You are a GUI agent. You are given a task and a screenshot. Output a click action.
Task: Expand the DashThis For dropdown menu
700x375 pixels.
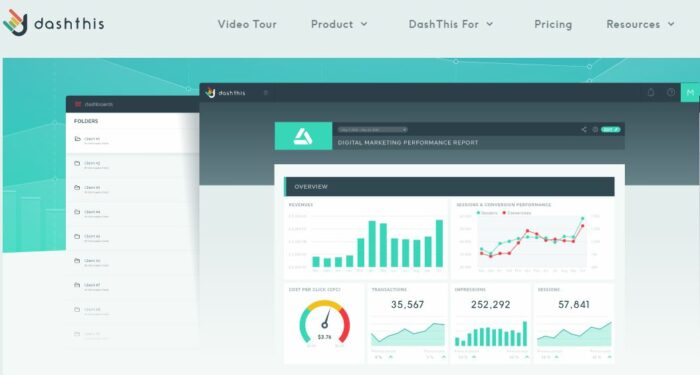tap(451, 24)
